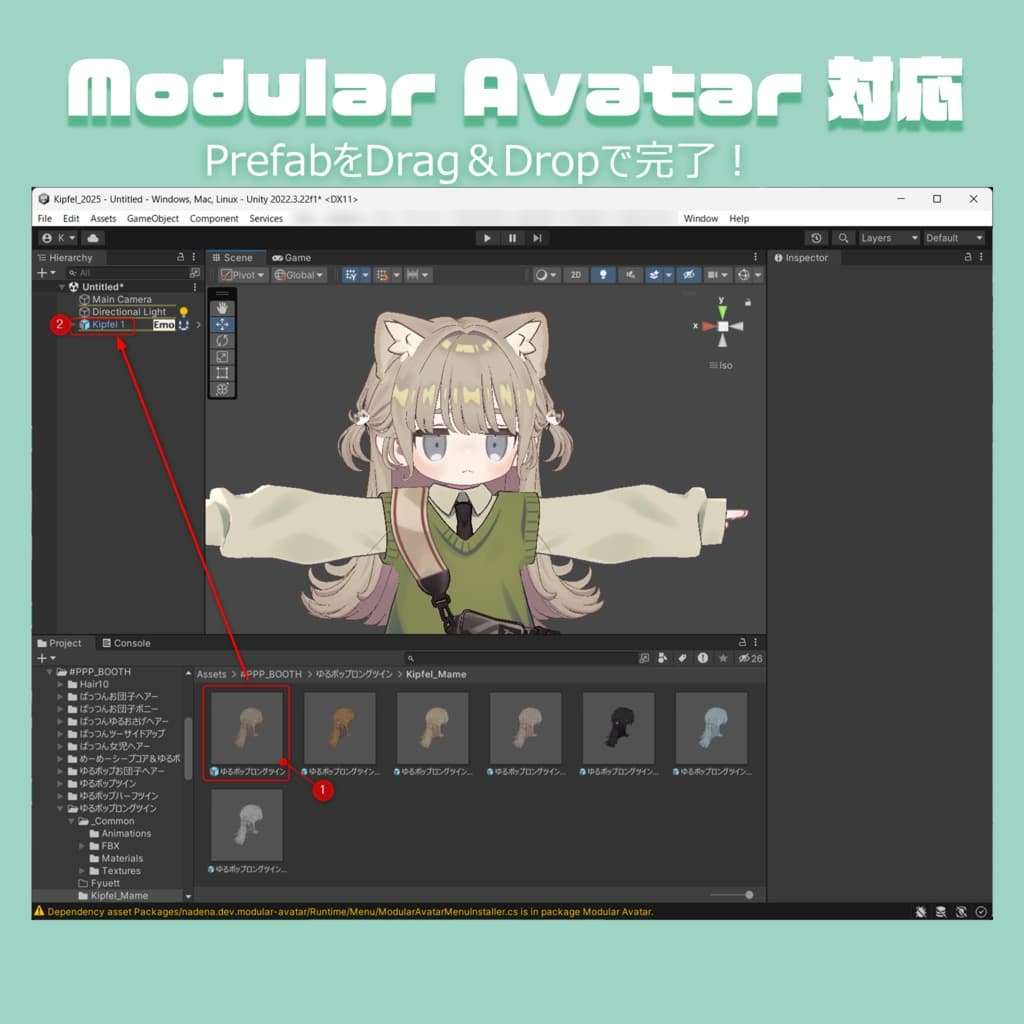
Task: Lock the Hierarchy panel
Action: click(x=181, y=257)
